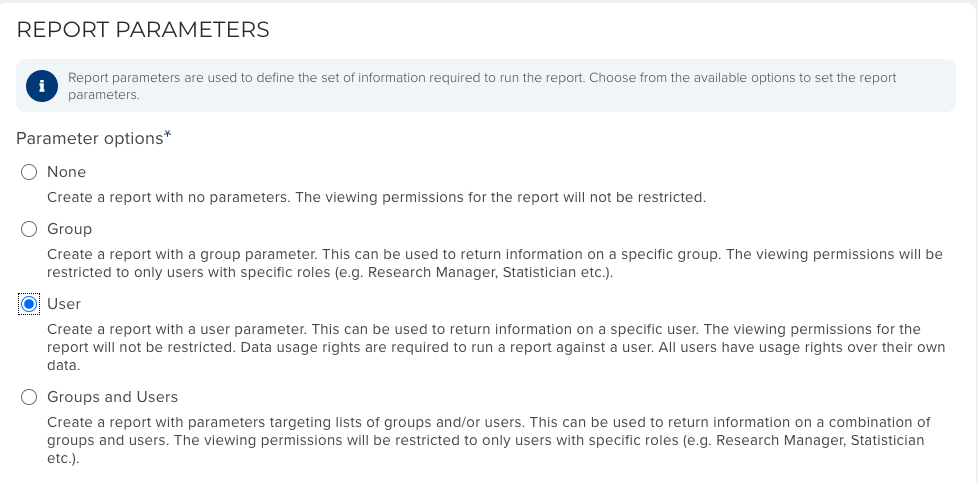Select the None radio button
Image resolution: width=978 pixels, height=483 pixels.
[x=30, y=172]
